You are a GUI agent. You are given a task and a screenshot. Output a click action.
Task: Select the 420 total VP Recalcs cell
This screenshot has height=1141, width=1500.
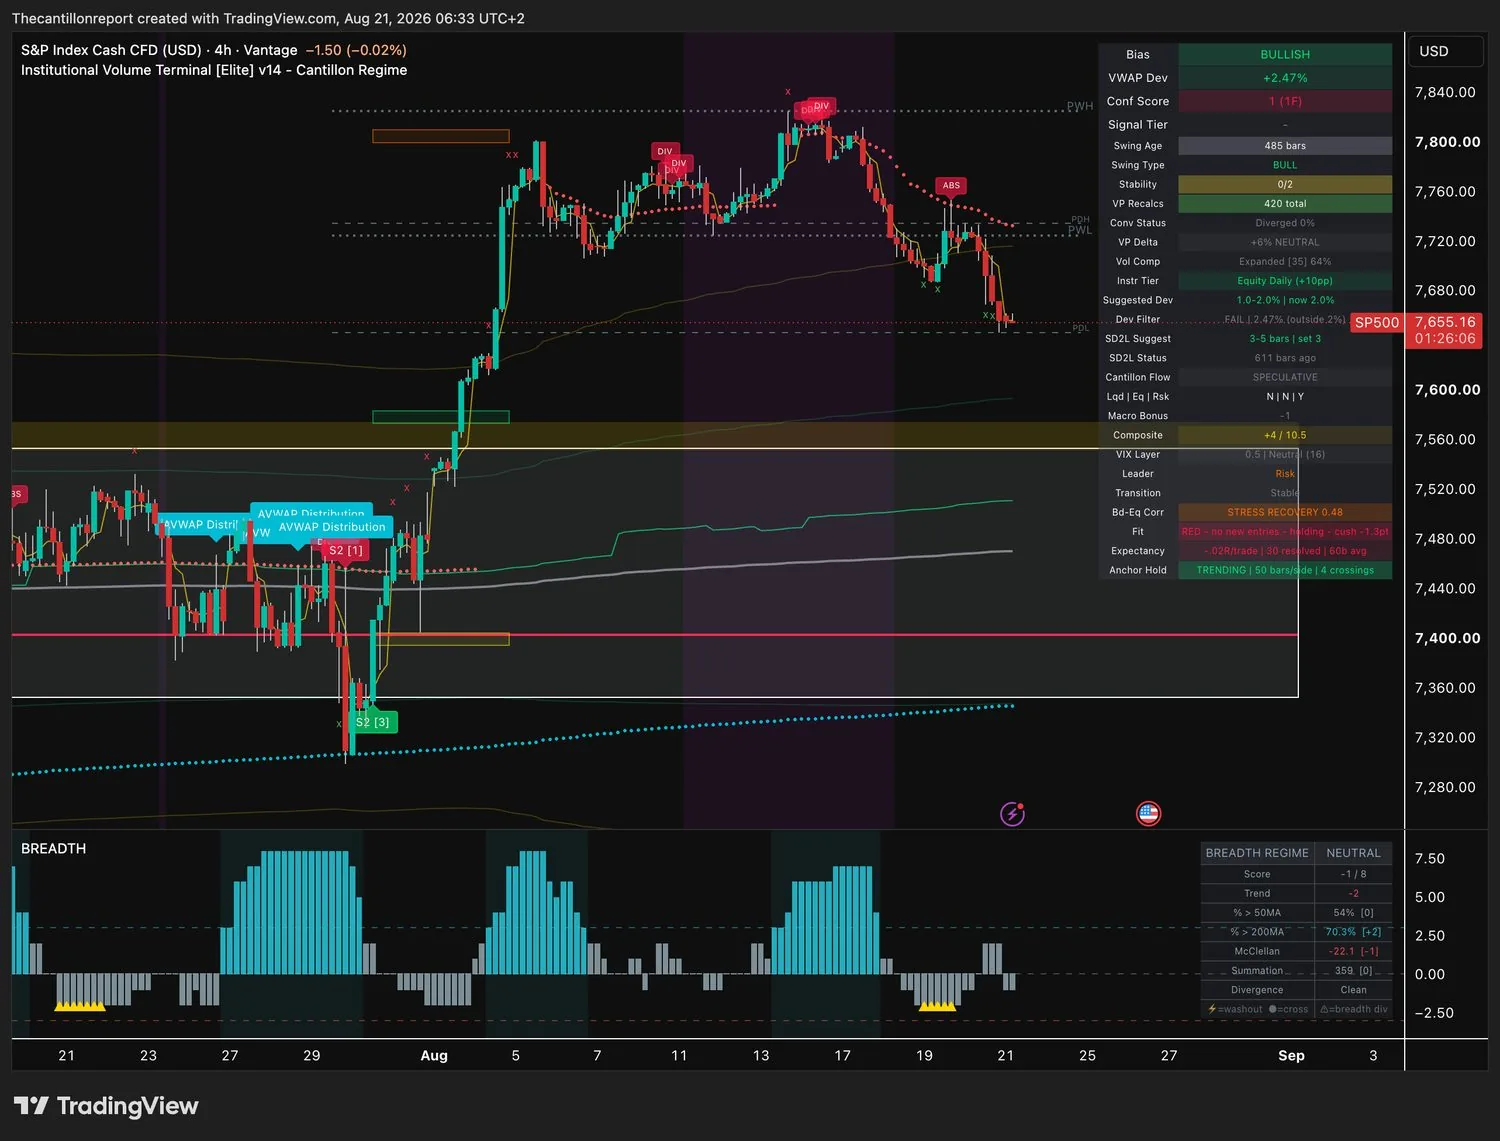pyautogui.click(x=1285, y=204)
